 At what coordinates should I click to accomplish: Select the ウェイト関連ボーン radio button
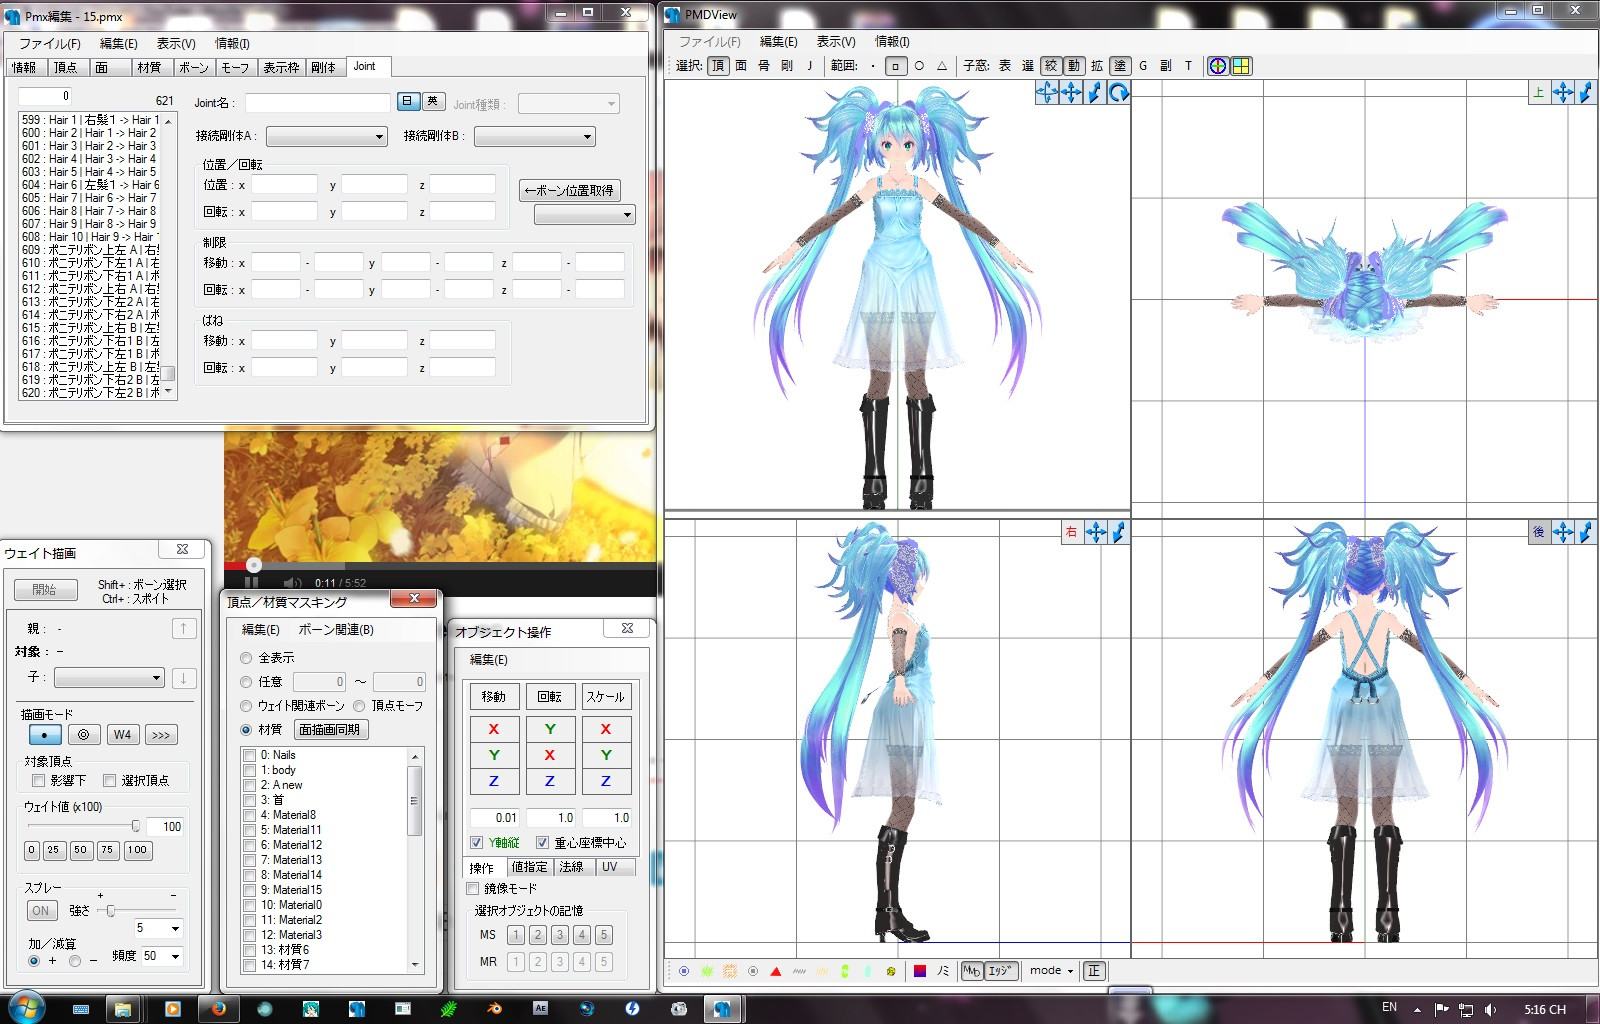click(246, 706)
